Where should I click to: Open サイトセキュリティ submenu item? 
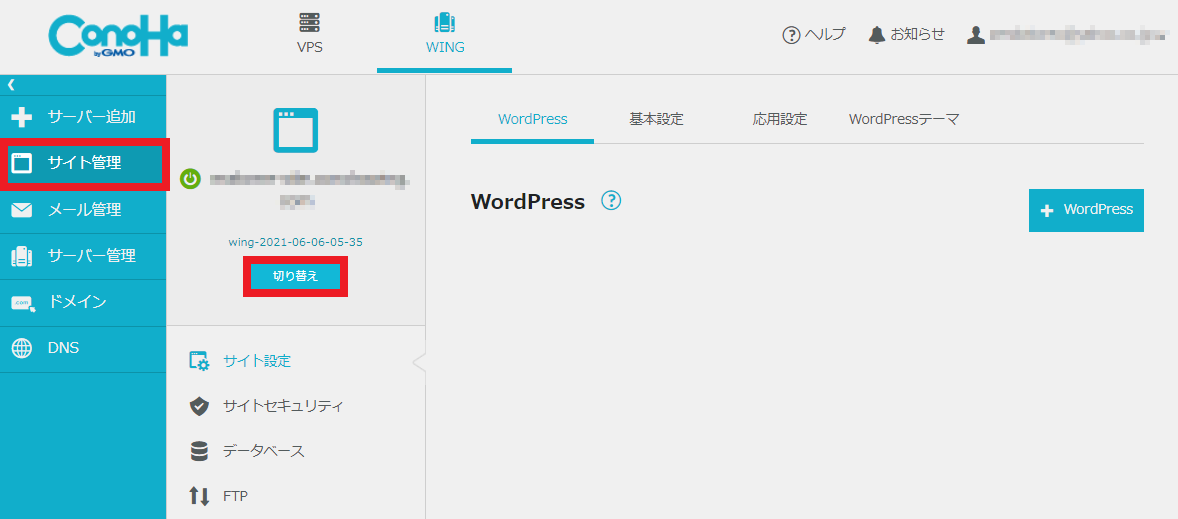click(x=282, y=406)
